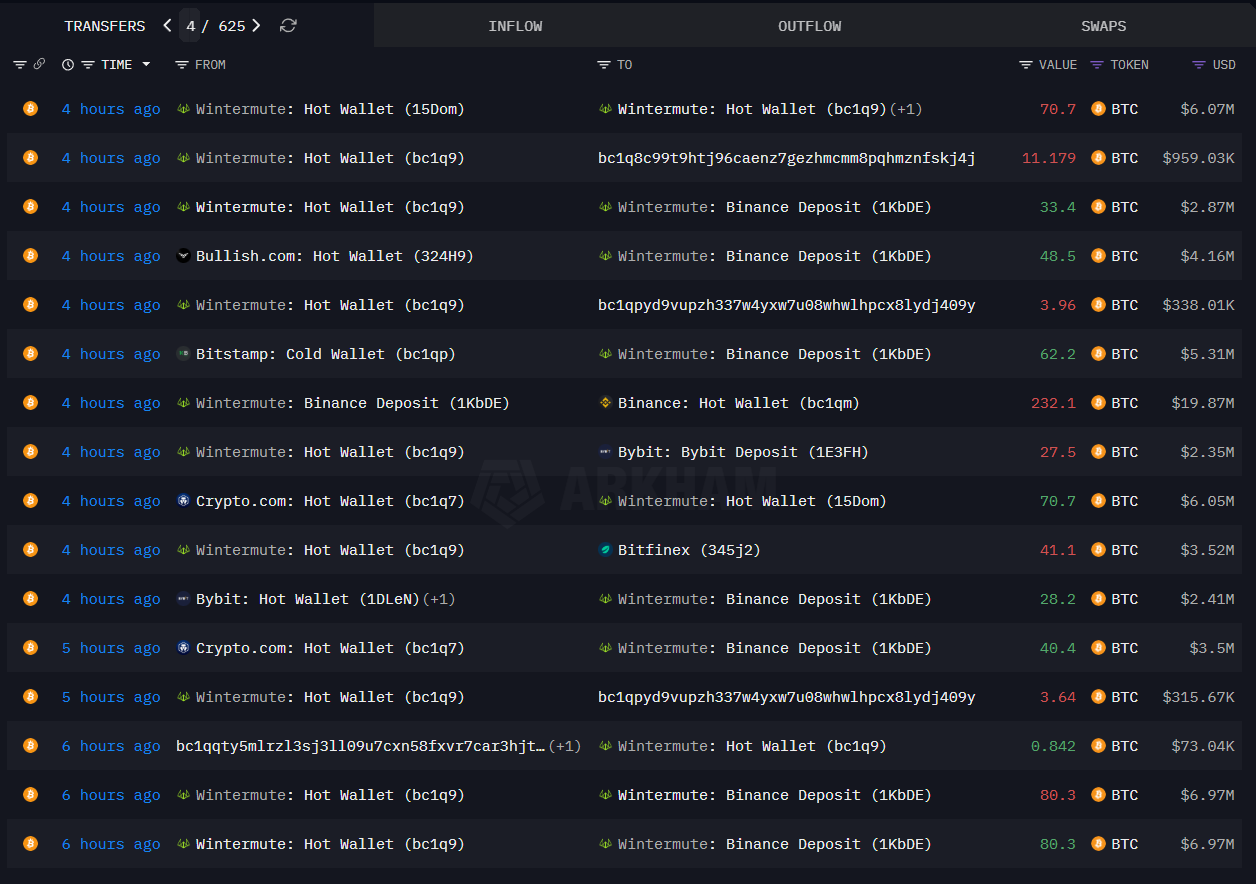This screenshot has width=1256, height=884.
Task: Open the SWAPS tab
Action: click(x=1103, y=26)
